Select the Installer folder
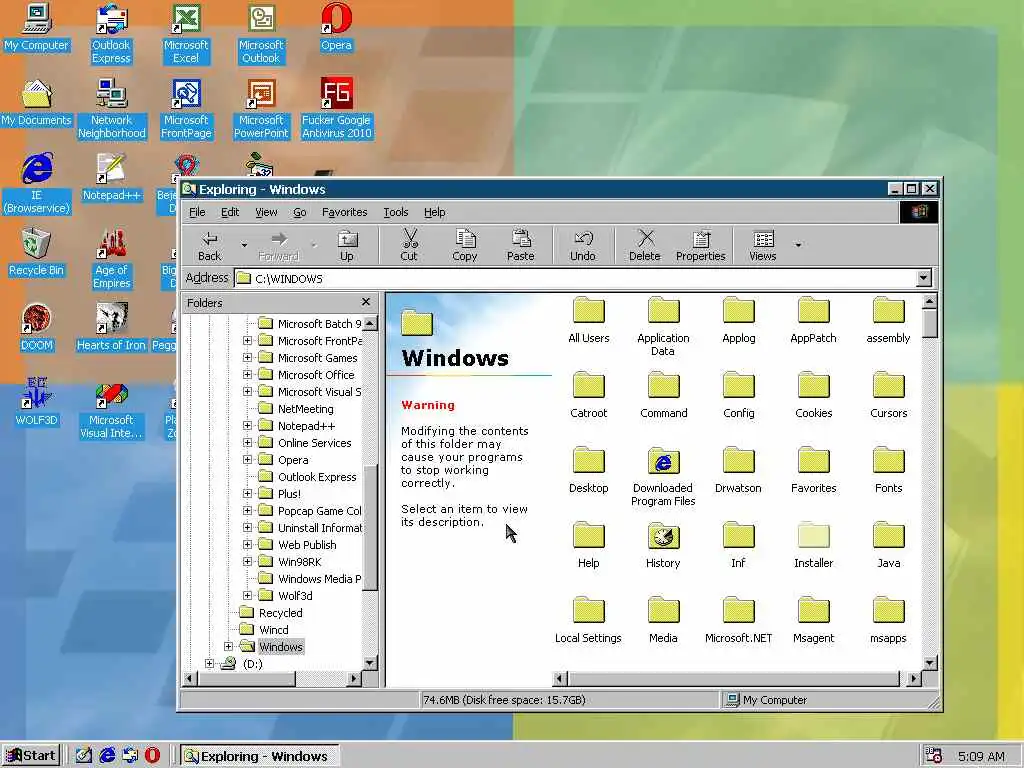 point(813,545)
